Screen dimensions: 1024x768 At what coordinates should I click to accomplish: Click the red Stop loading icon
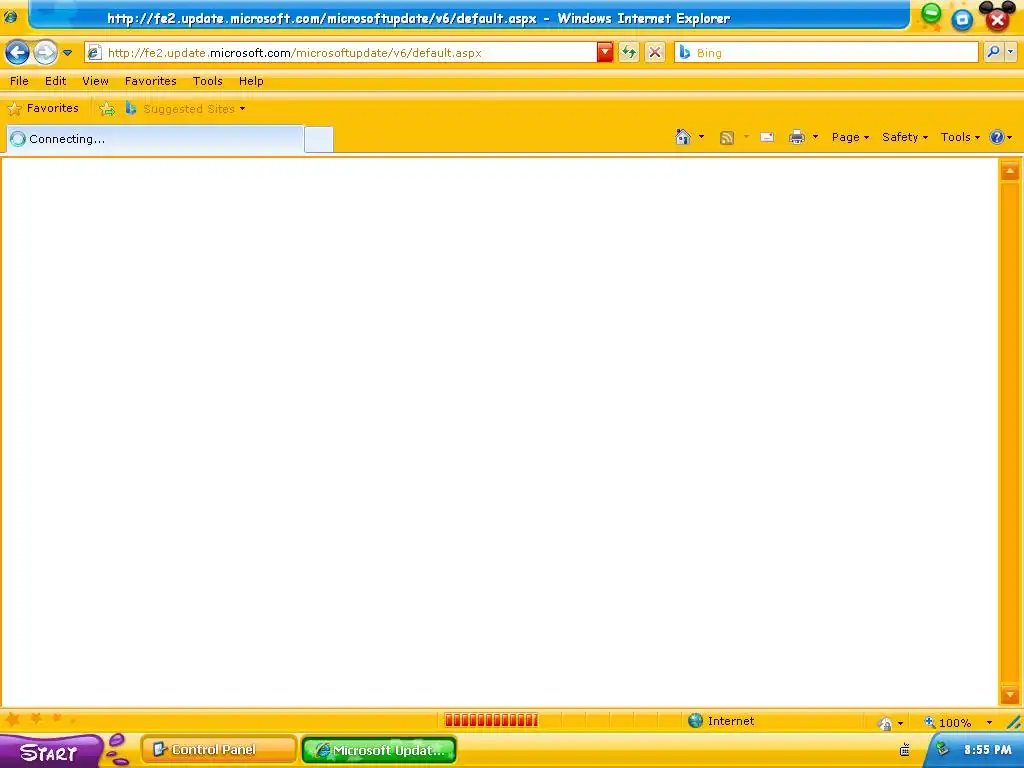coord(655,52)
